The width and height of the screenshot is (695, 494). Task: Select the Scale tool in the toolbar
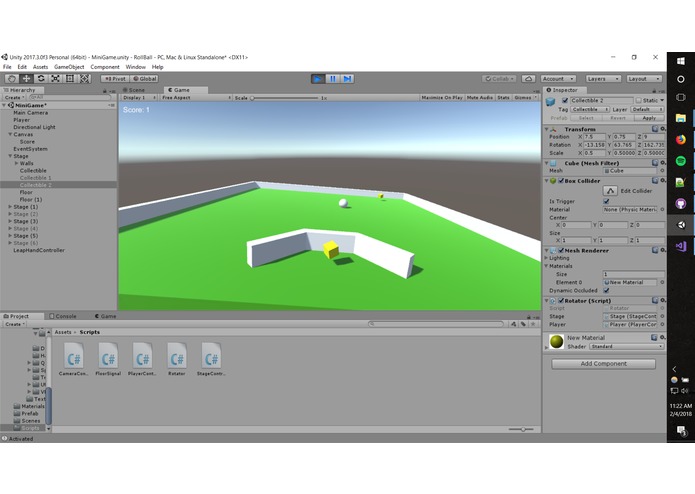pyautogui.click(x=55, y=78)
